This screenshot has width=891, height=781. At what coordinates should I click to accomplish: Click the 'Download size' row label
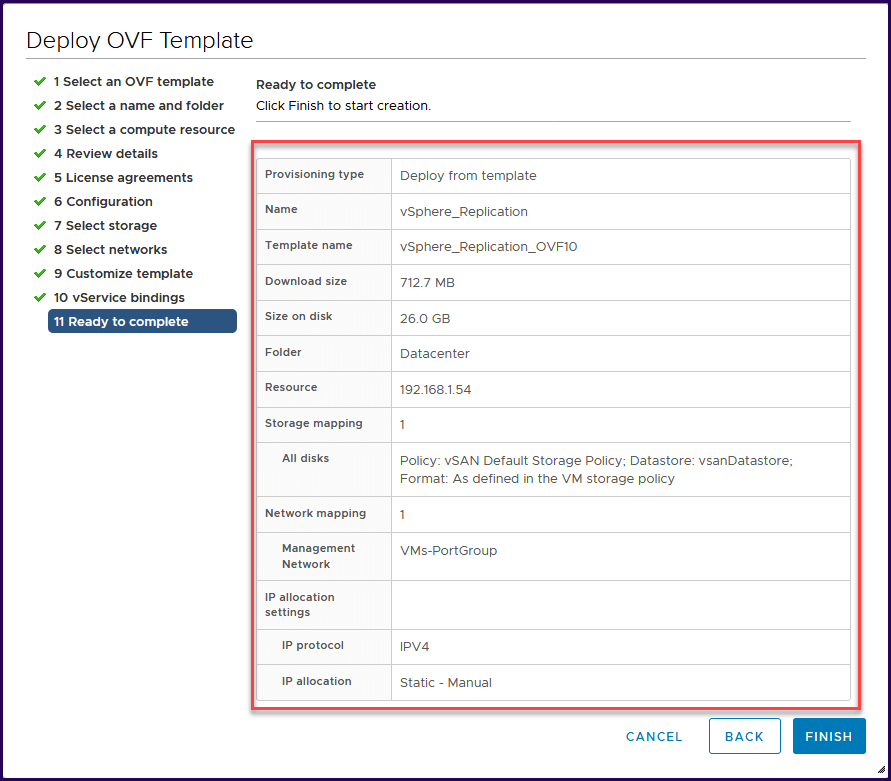[x=306, y=281]
